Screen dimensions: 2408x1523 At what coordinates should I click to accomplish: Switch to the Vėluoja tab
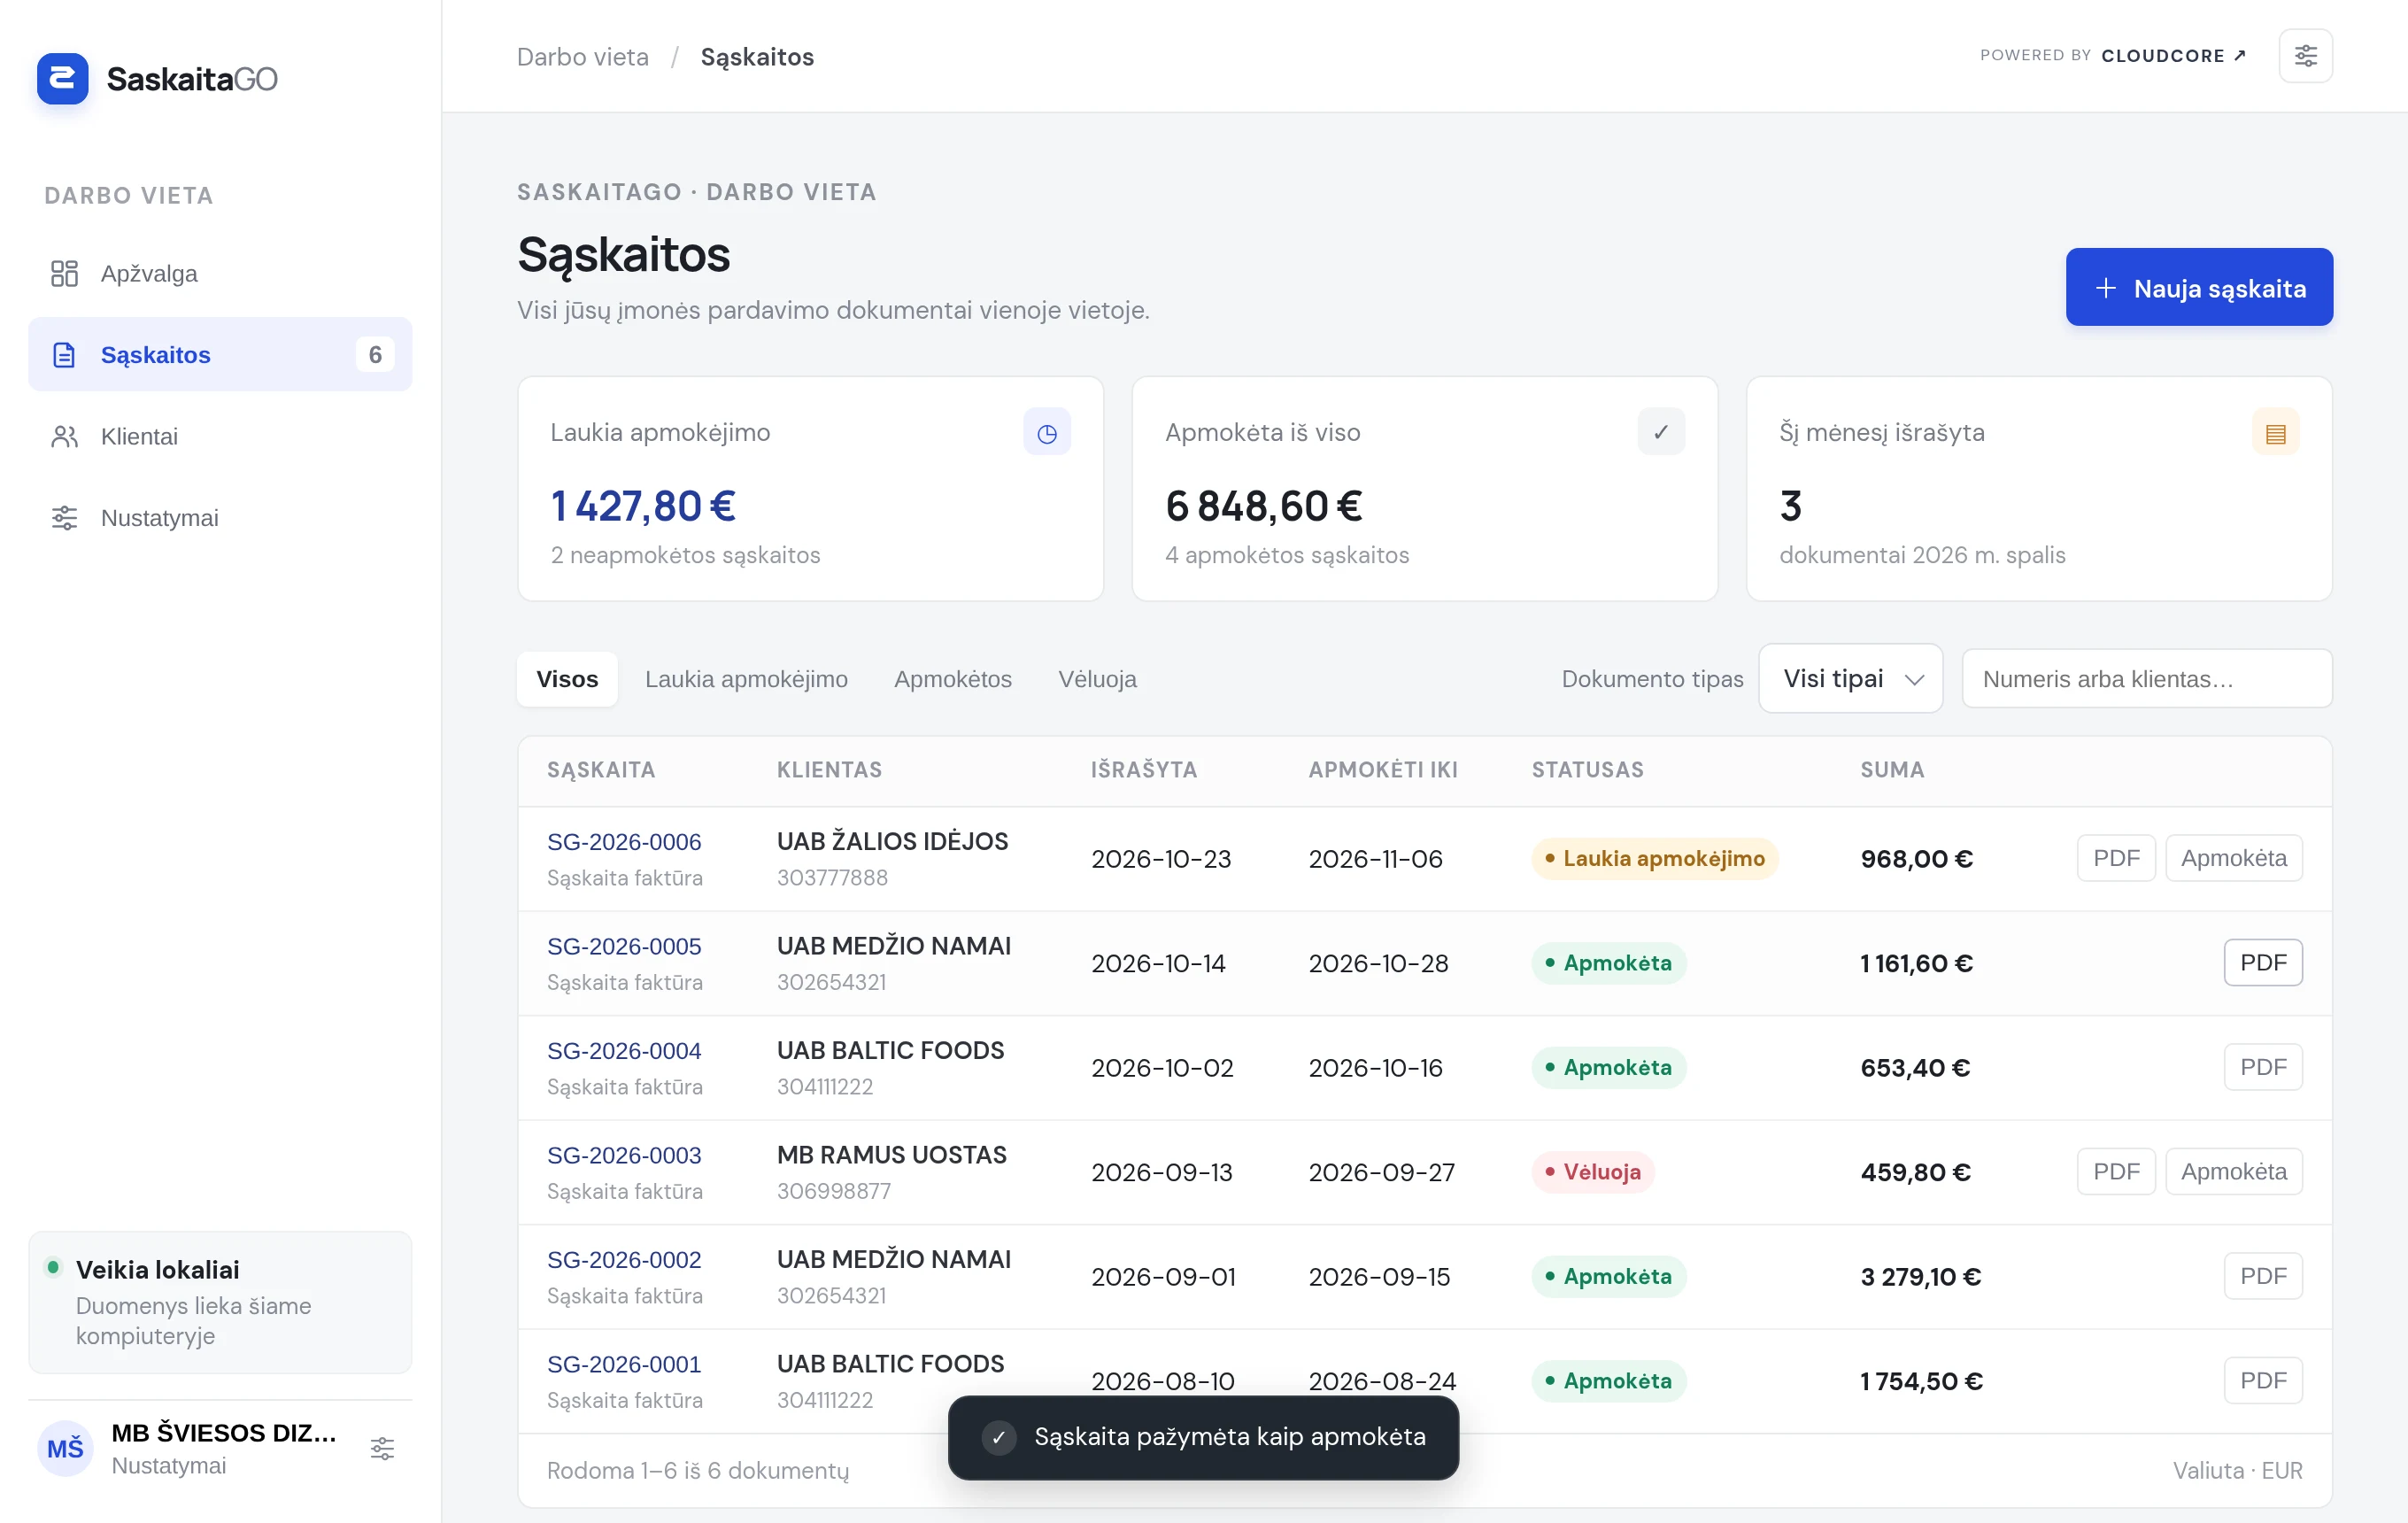[x=1097, y=678]
